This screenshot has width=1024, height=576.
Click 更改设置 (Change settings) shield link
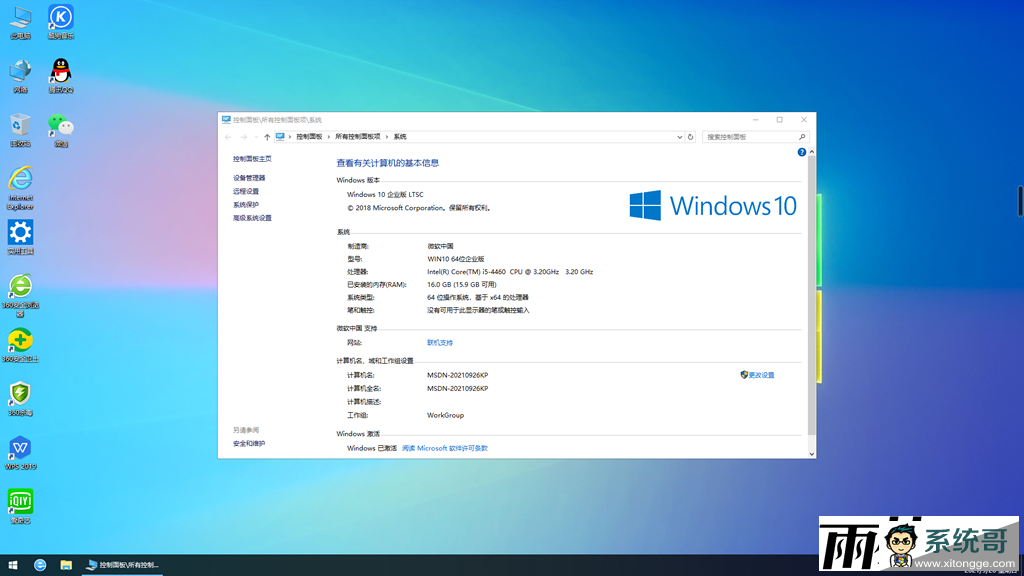pos(757,375)
